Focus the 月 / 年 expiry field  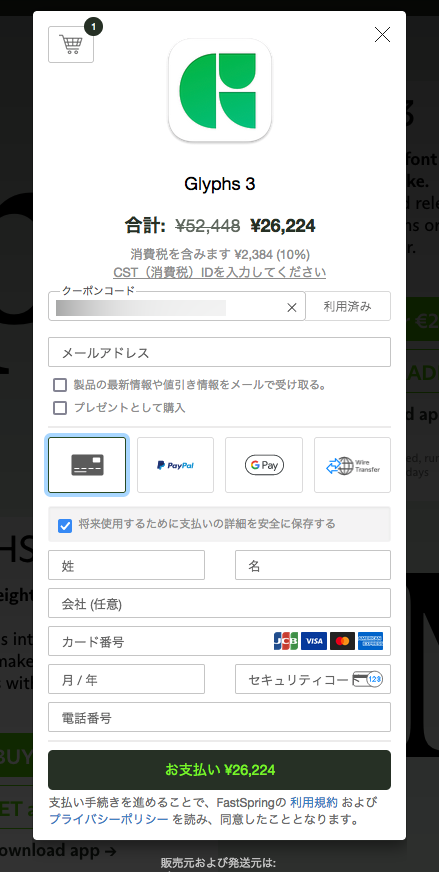point(126,679)
